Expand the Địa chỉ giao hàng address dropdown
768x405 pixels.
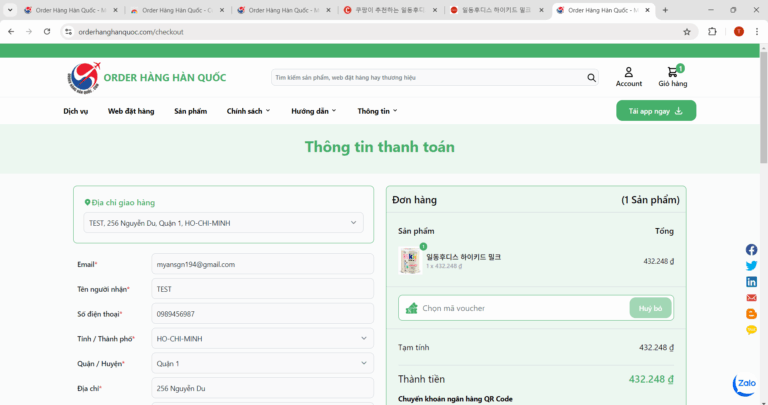pyautogui.click(x=223, y=223)
